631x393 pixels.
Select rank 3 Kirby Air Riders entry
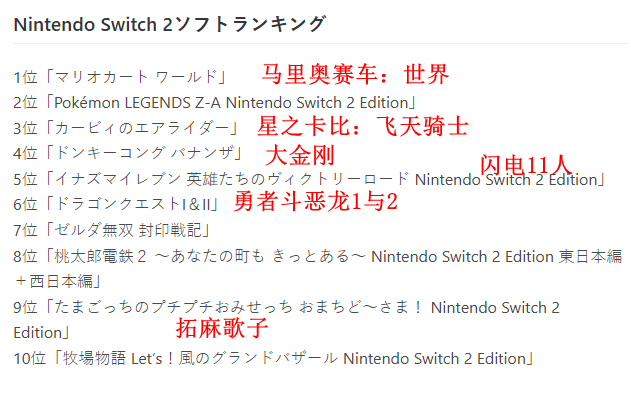click(126, 128)
